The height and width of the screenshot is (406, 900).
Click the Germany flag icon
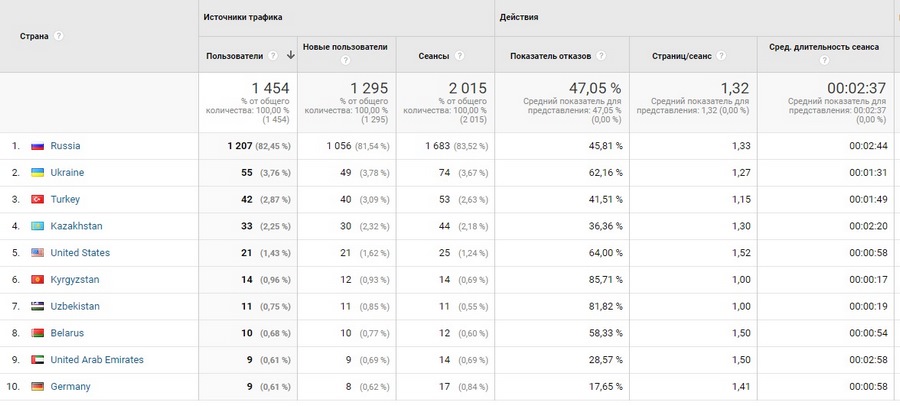coord(37,386)
